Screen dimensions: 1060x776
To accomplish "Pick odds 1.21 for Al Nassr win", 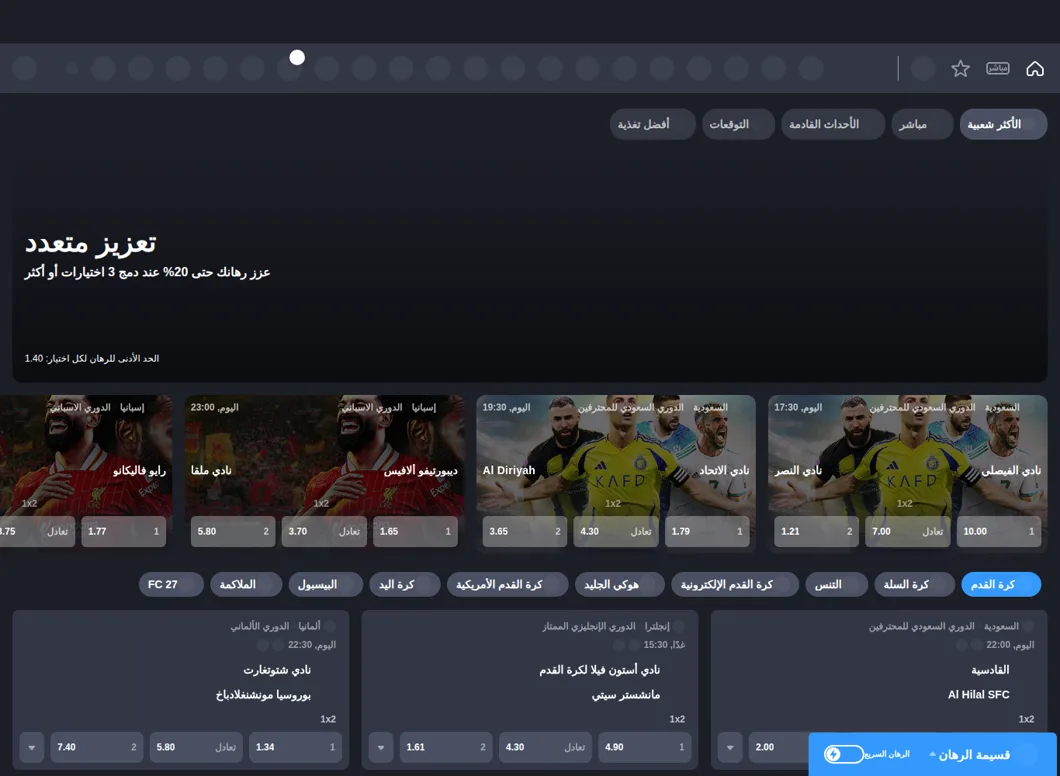I will coord(816,532).
